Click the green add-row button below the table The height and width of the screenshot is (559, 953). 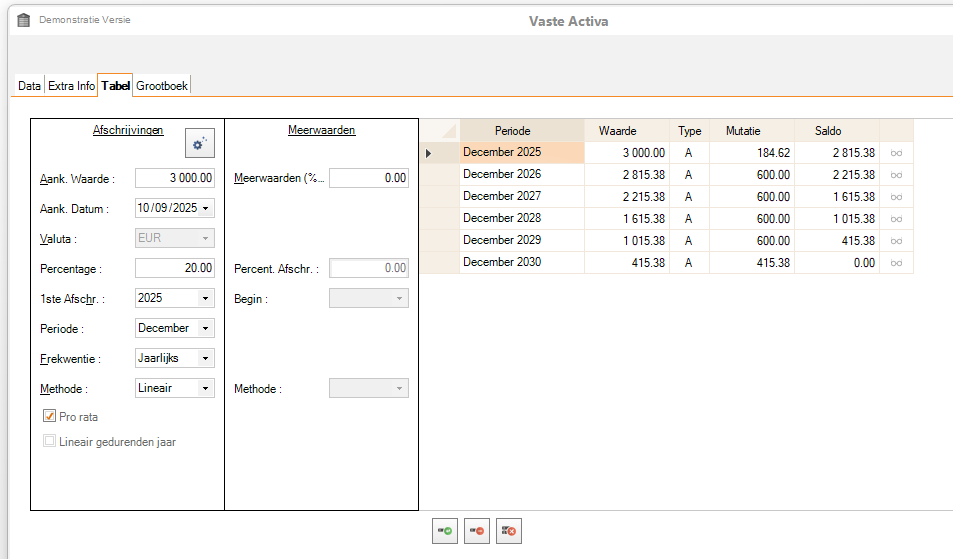coord(445,531)
